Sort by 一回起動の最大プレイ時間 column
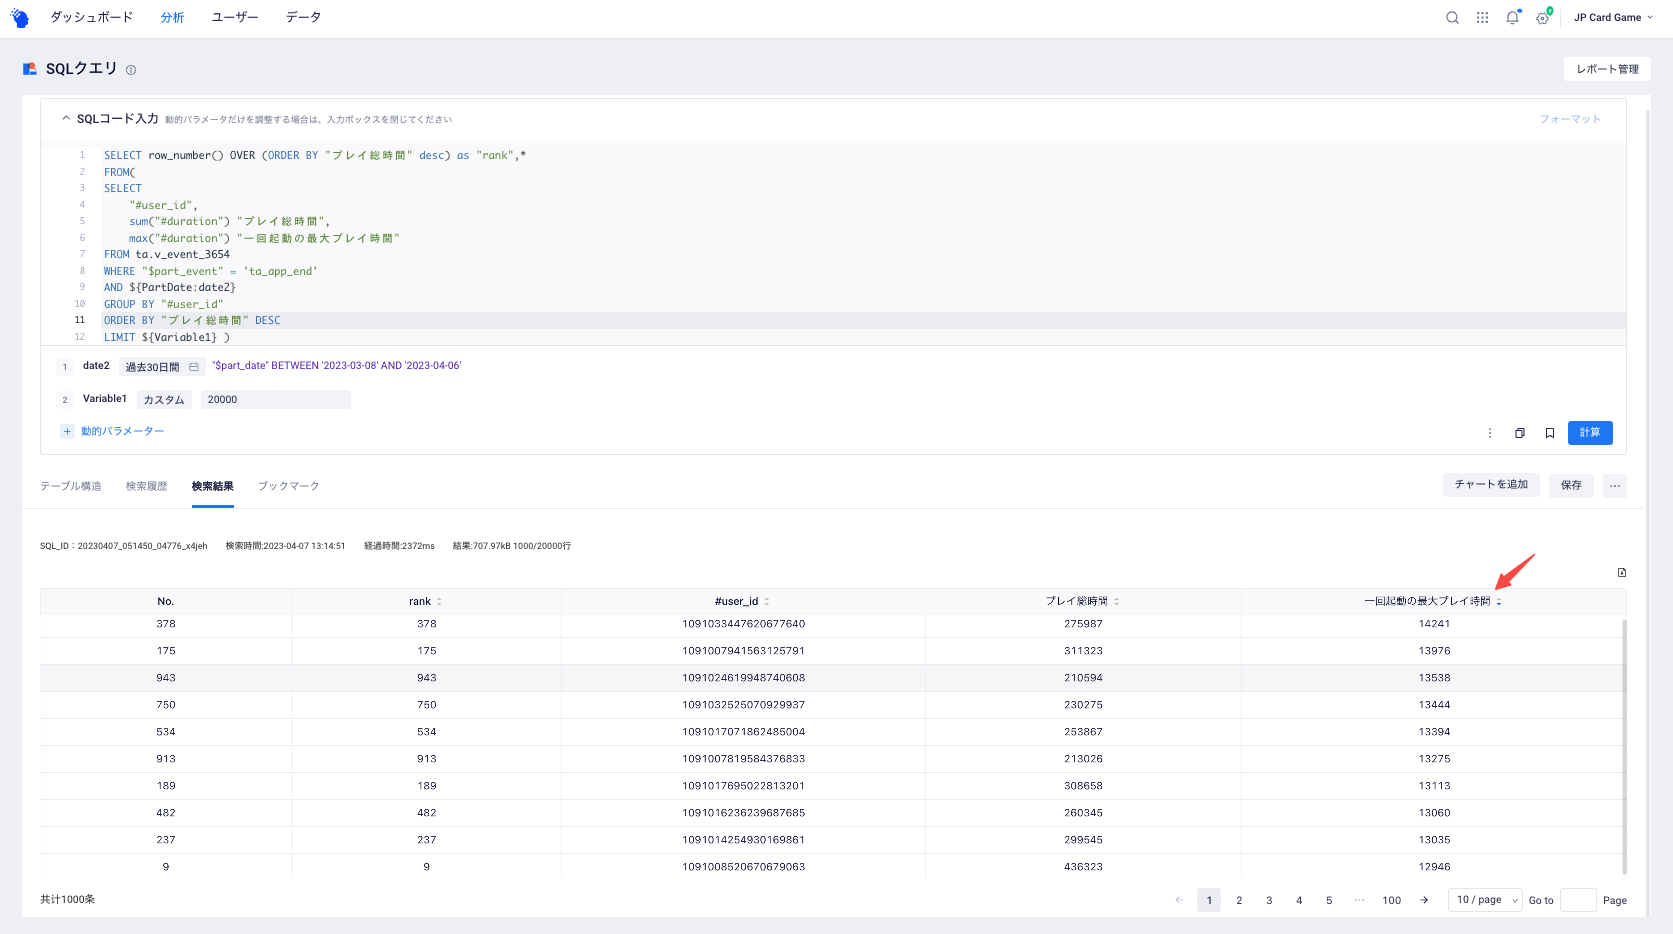 pos(1499,602)
